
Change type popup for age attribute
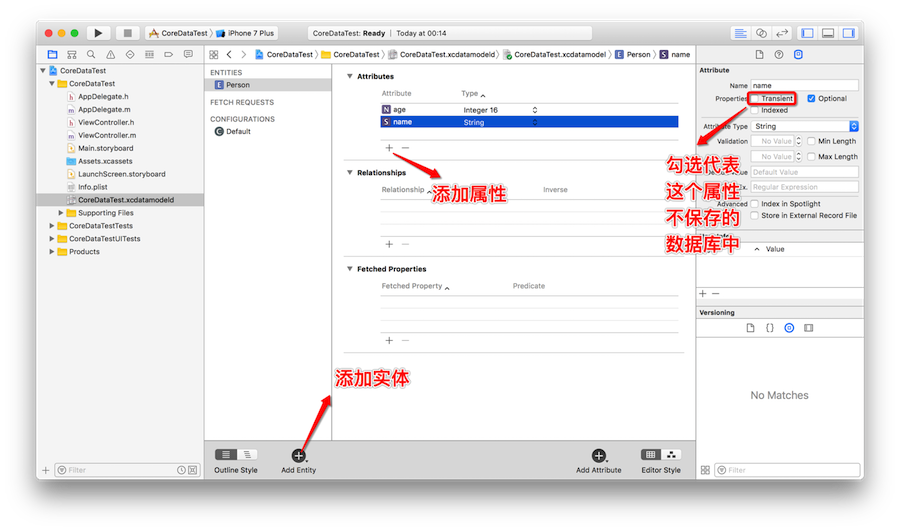tap(534, 110)
